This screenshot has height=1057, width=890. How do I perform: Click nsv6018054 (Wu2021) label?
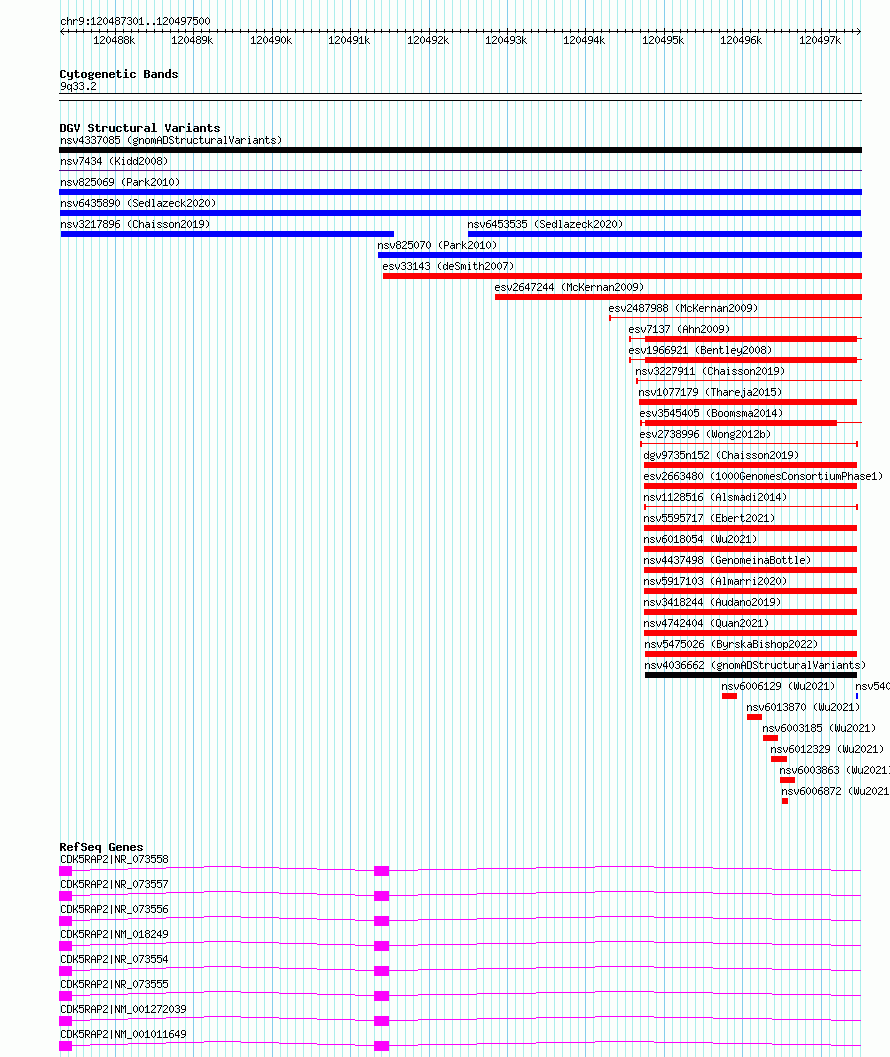pos(700,539)
